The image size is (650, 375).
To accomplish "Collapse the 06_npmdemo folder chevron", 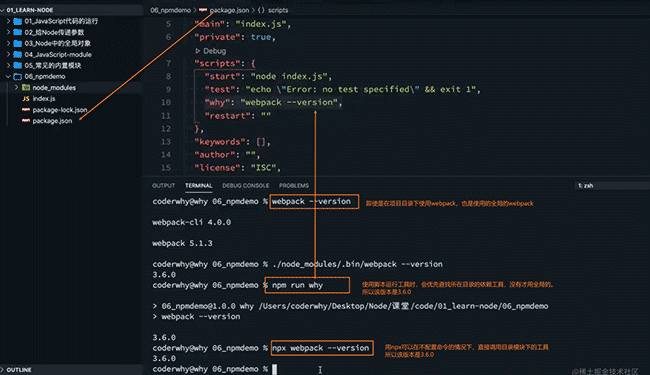I will point(8,77).
